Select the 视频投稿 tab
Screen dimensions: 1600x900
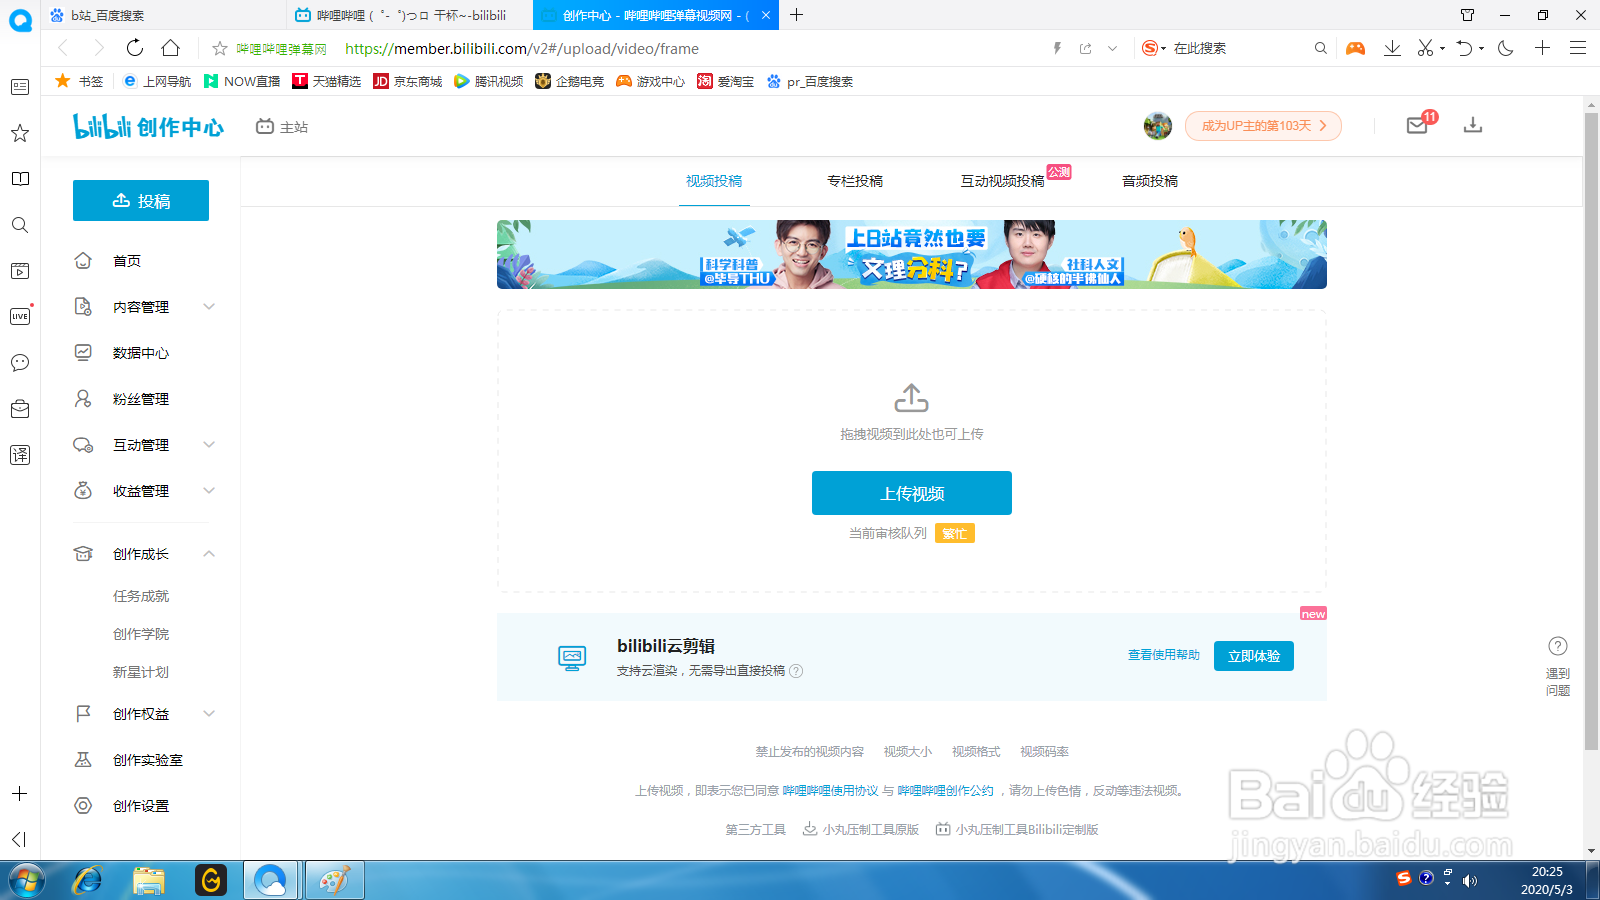pos(714,181)
